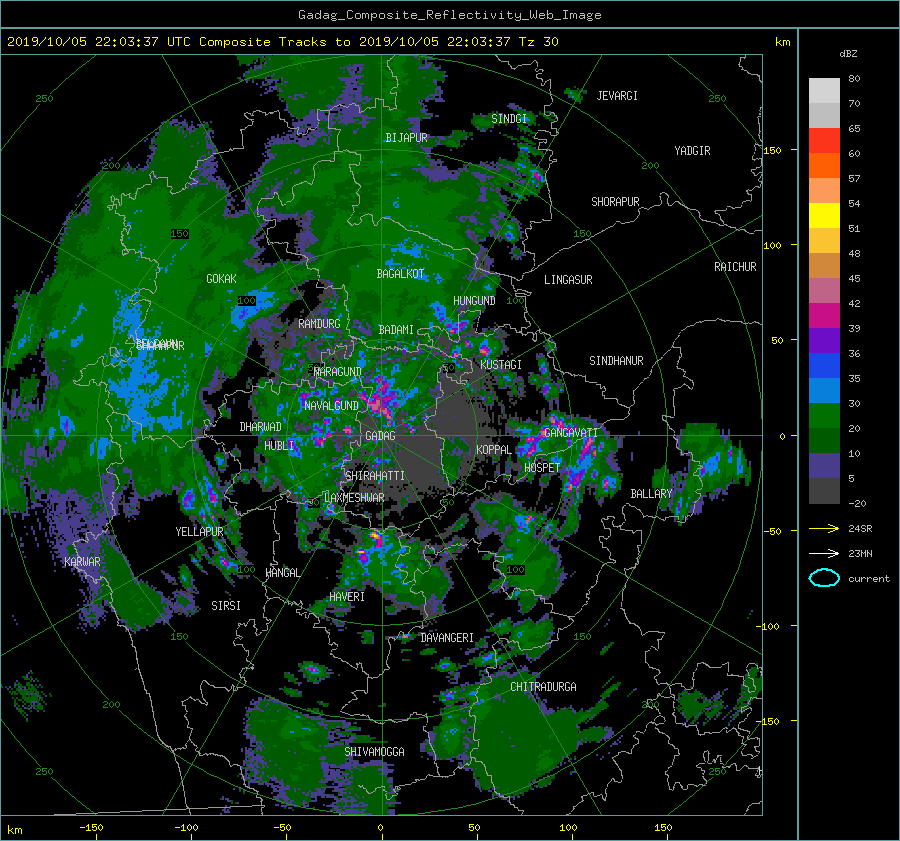Viewport: 900px width, 841px height.
Task: Click the 150 tick on right axis
Action: pos(773,150)
